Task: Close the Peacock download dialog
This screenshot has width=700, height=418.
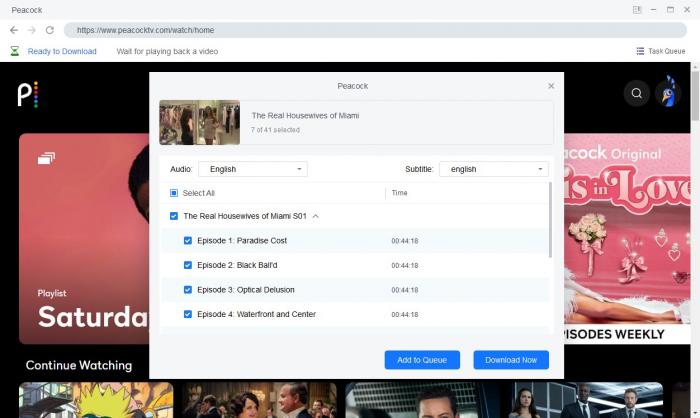Action: pos(551,86)
